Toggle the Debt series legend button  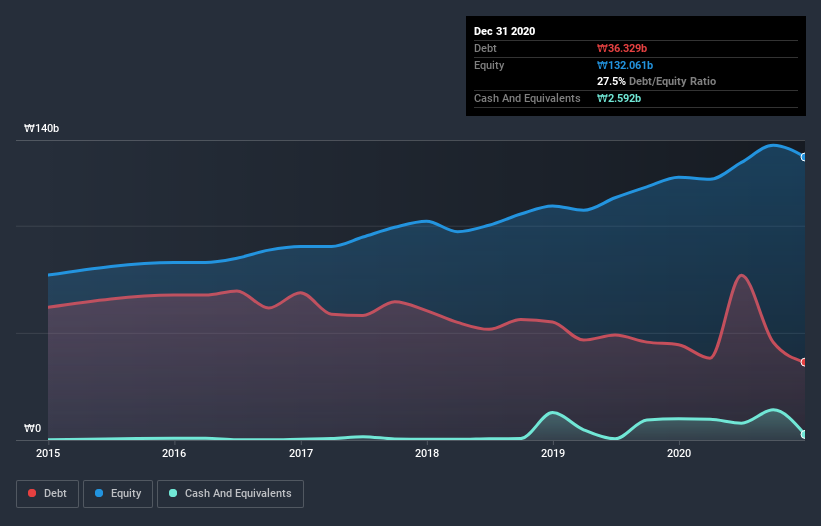coord(47,494)
